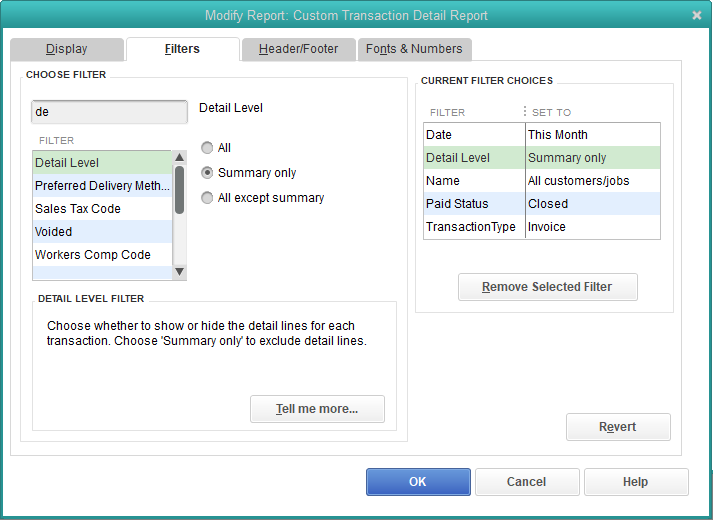Viewport: 713px width, 520px height.
Task: Click the column resize handle beside Set To
Action: [x=525, y=112]
